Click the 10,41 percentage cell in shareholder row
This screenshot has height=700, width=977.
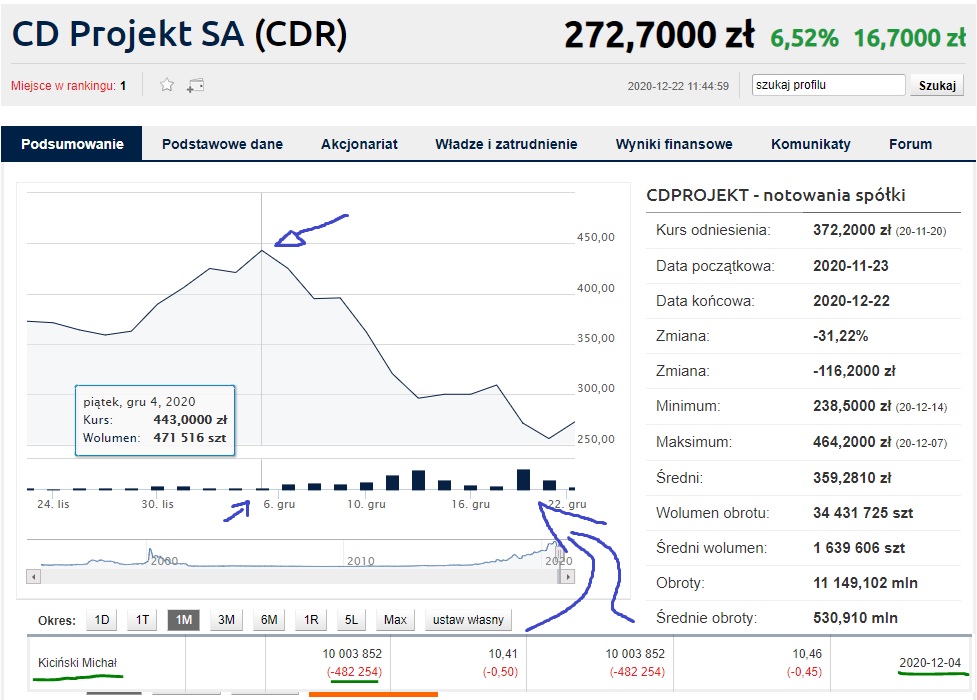point(503,653)
